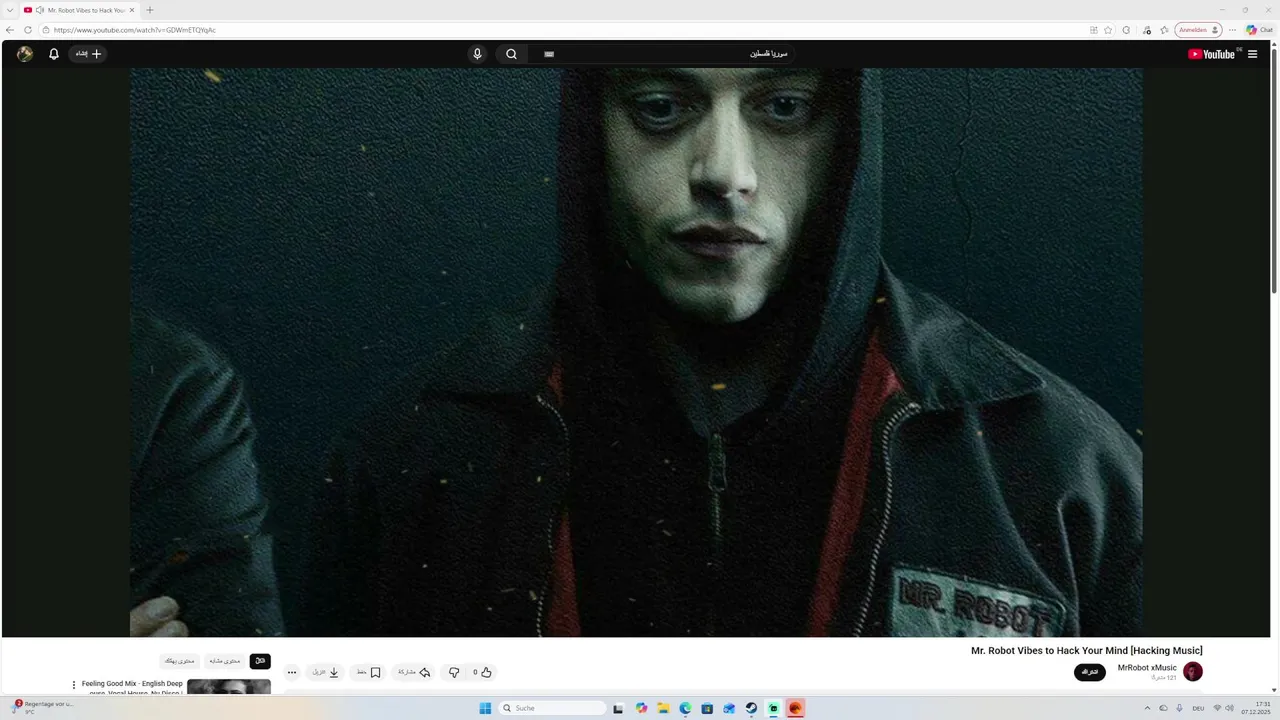Open the YouTube account avatar menu
Screen dimensions: 1280x720
pyautogui.click(x=25, y=54)
